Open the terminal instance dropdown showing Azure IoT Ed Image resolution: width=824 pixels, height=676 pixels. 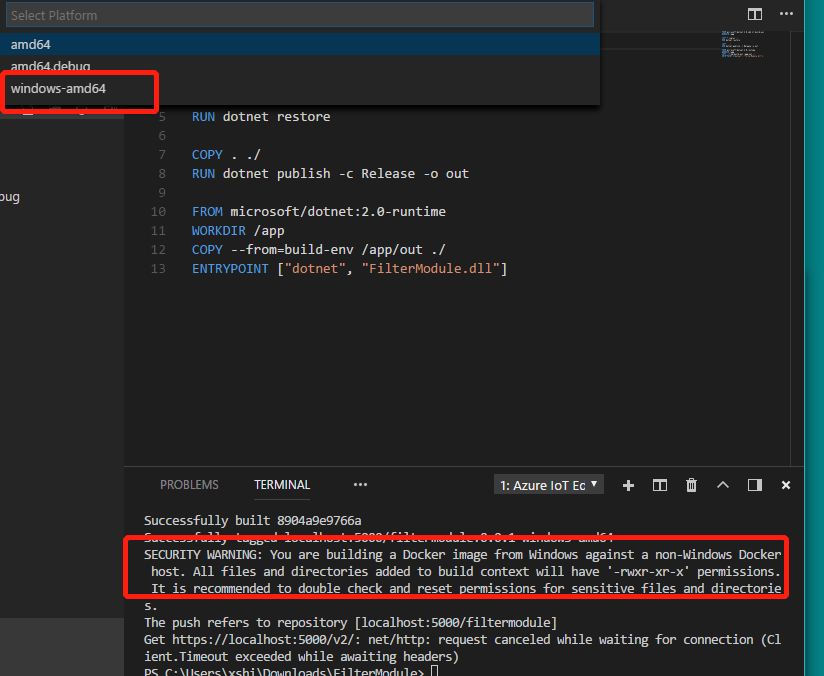pyautogui.click(x=548, y=485)
